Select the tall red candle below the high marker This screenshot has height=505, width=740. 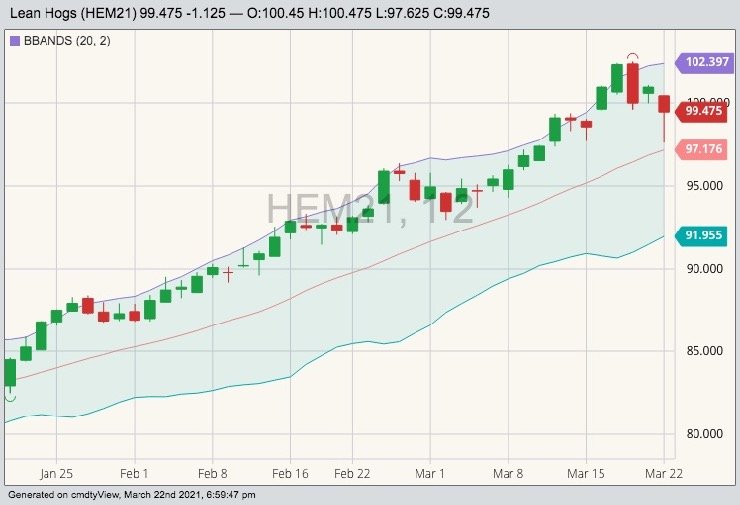(632, 83)
